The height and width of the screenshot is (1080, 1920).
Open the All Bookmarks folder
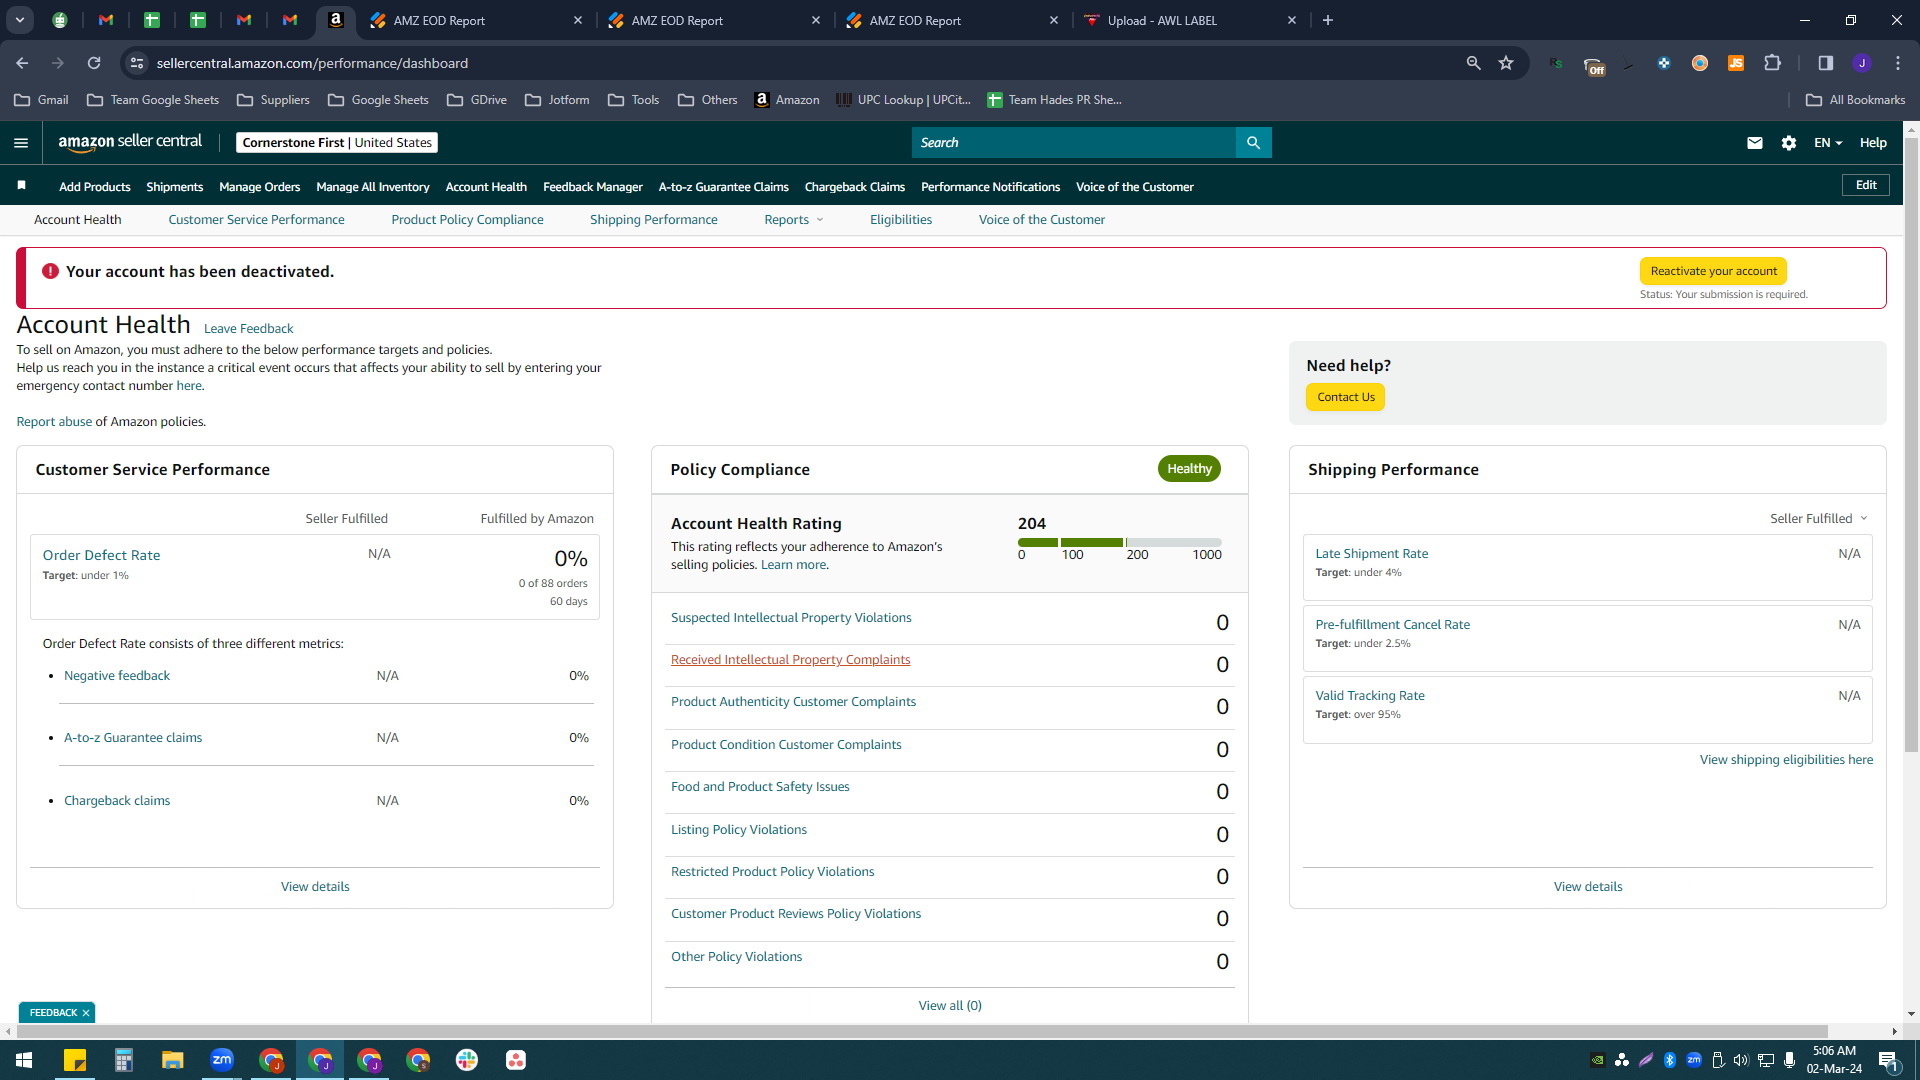[x=1855, y=100]
